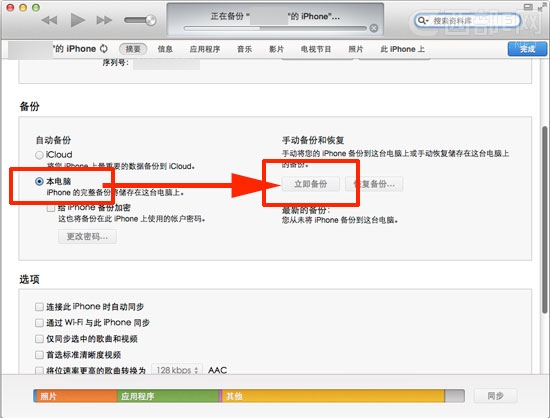
Task: Enable 通过 Wi-Fi 与此 iPhone 同步 checkbox
Action: pos(39,323)
